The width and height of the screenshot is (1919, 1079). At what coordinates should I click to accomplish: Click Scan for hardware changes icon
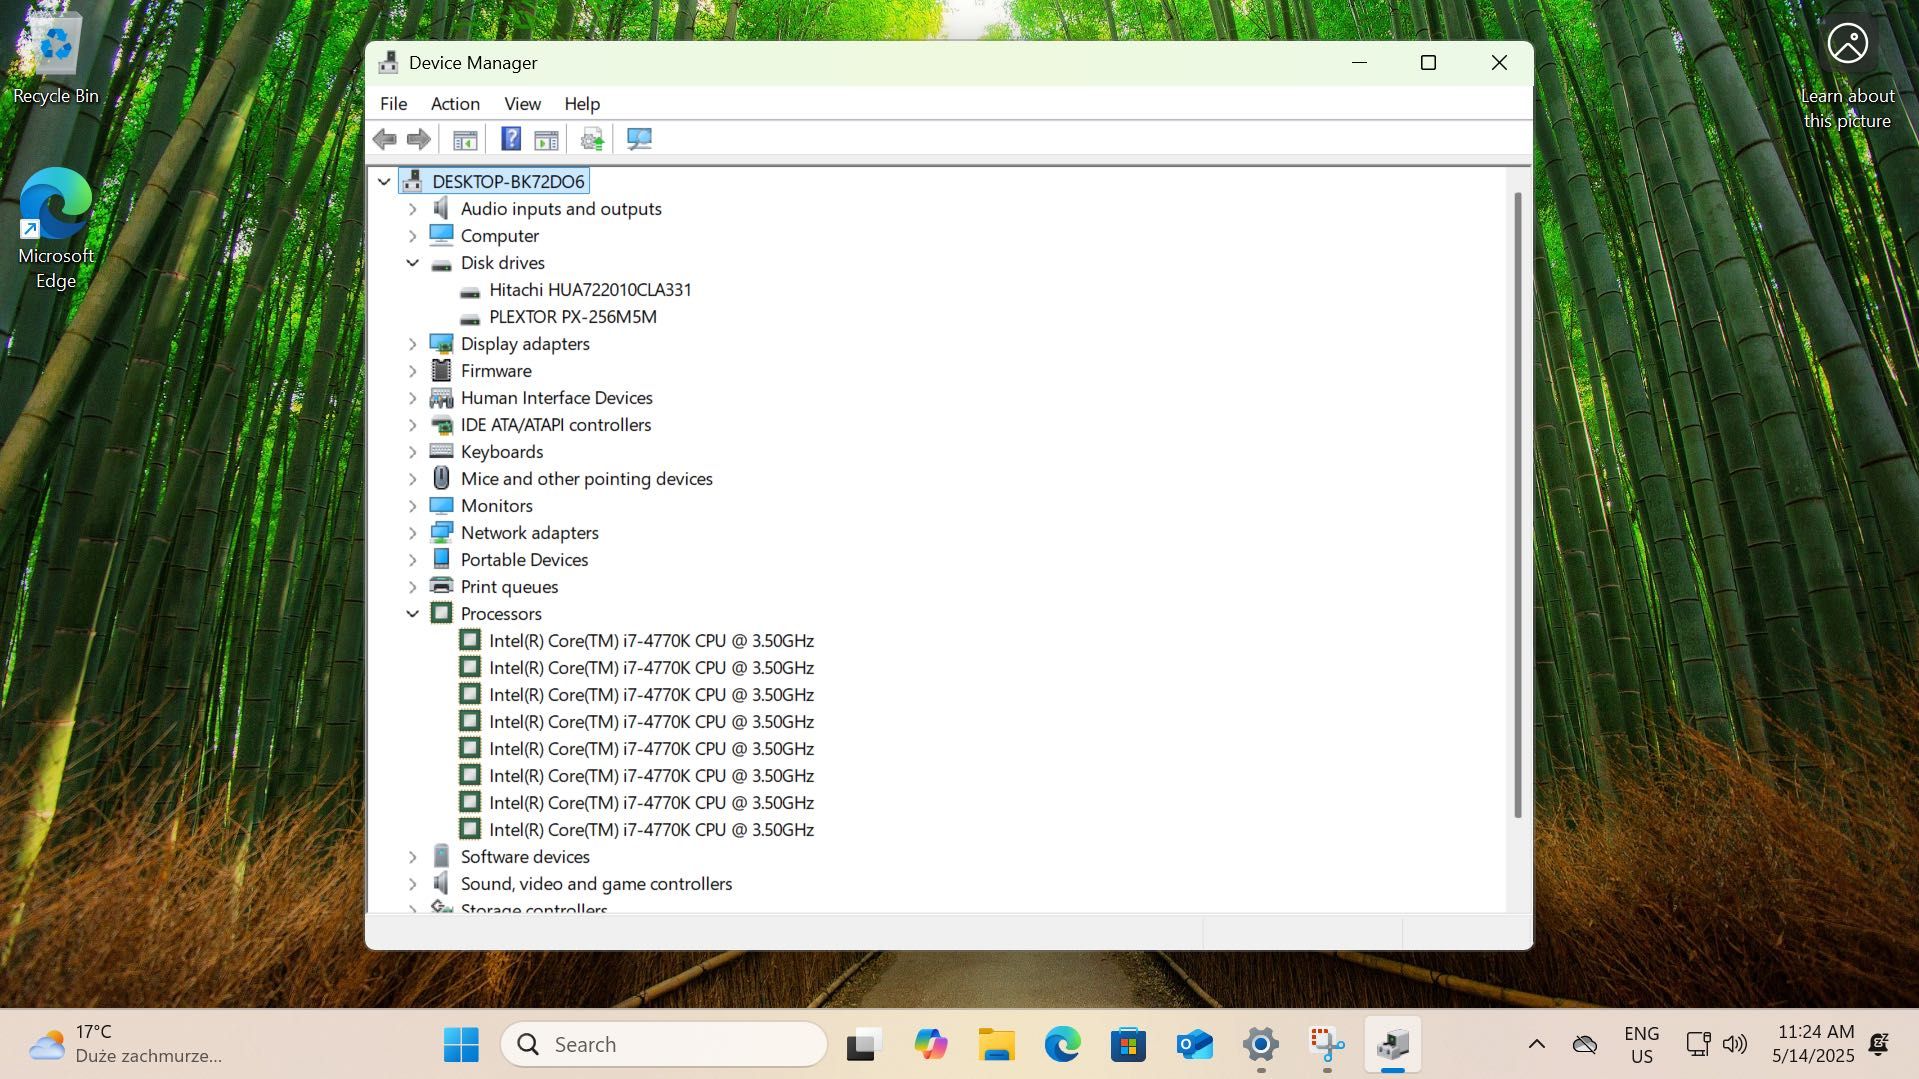tap(639, 139)
